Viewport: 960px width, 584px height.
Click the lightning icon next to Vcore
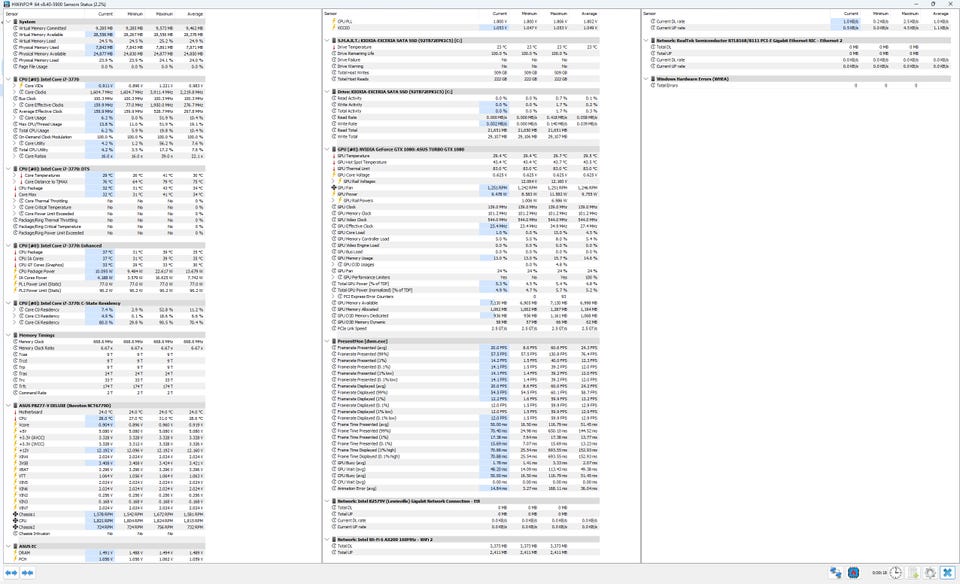pyautogui.click(x=15, y=425)
